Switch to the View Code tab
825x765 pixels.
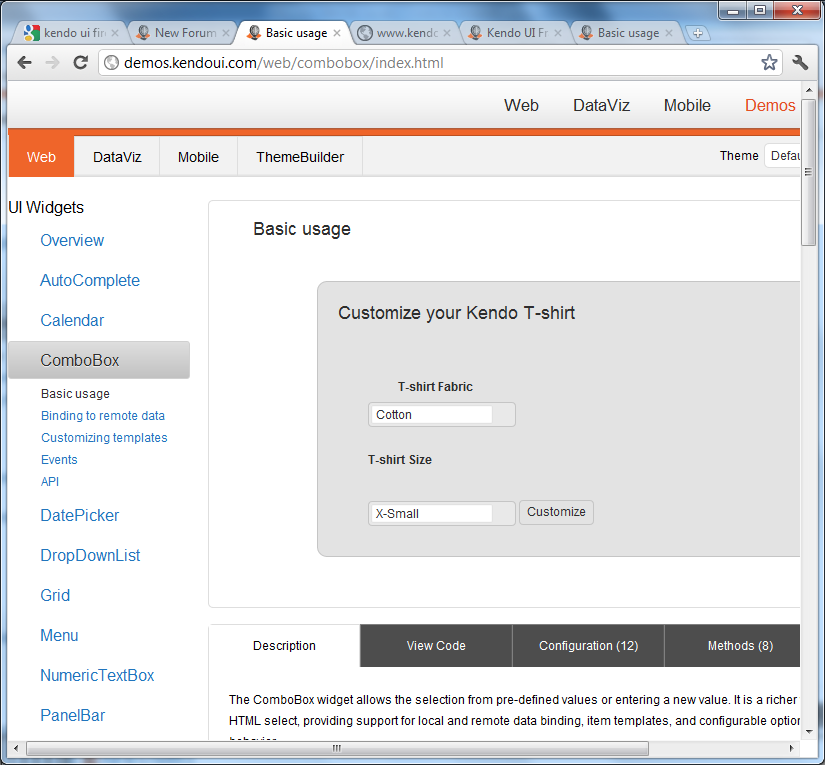[436, 646]
